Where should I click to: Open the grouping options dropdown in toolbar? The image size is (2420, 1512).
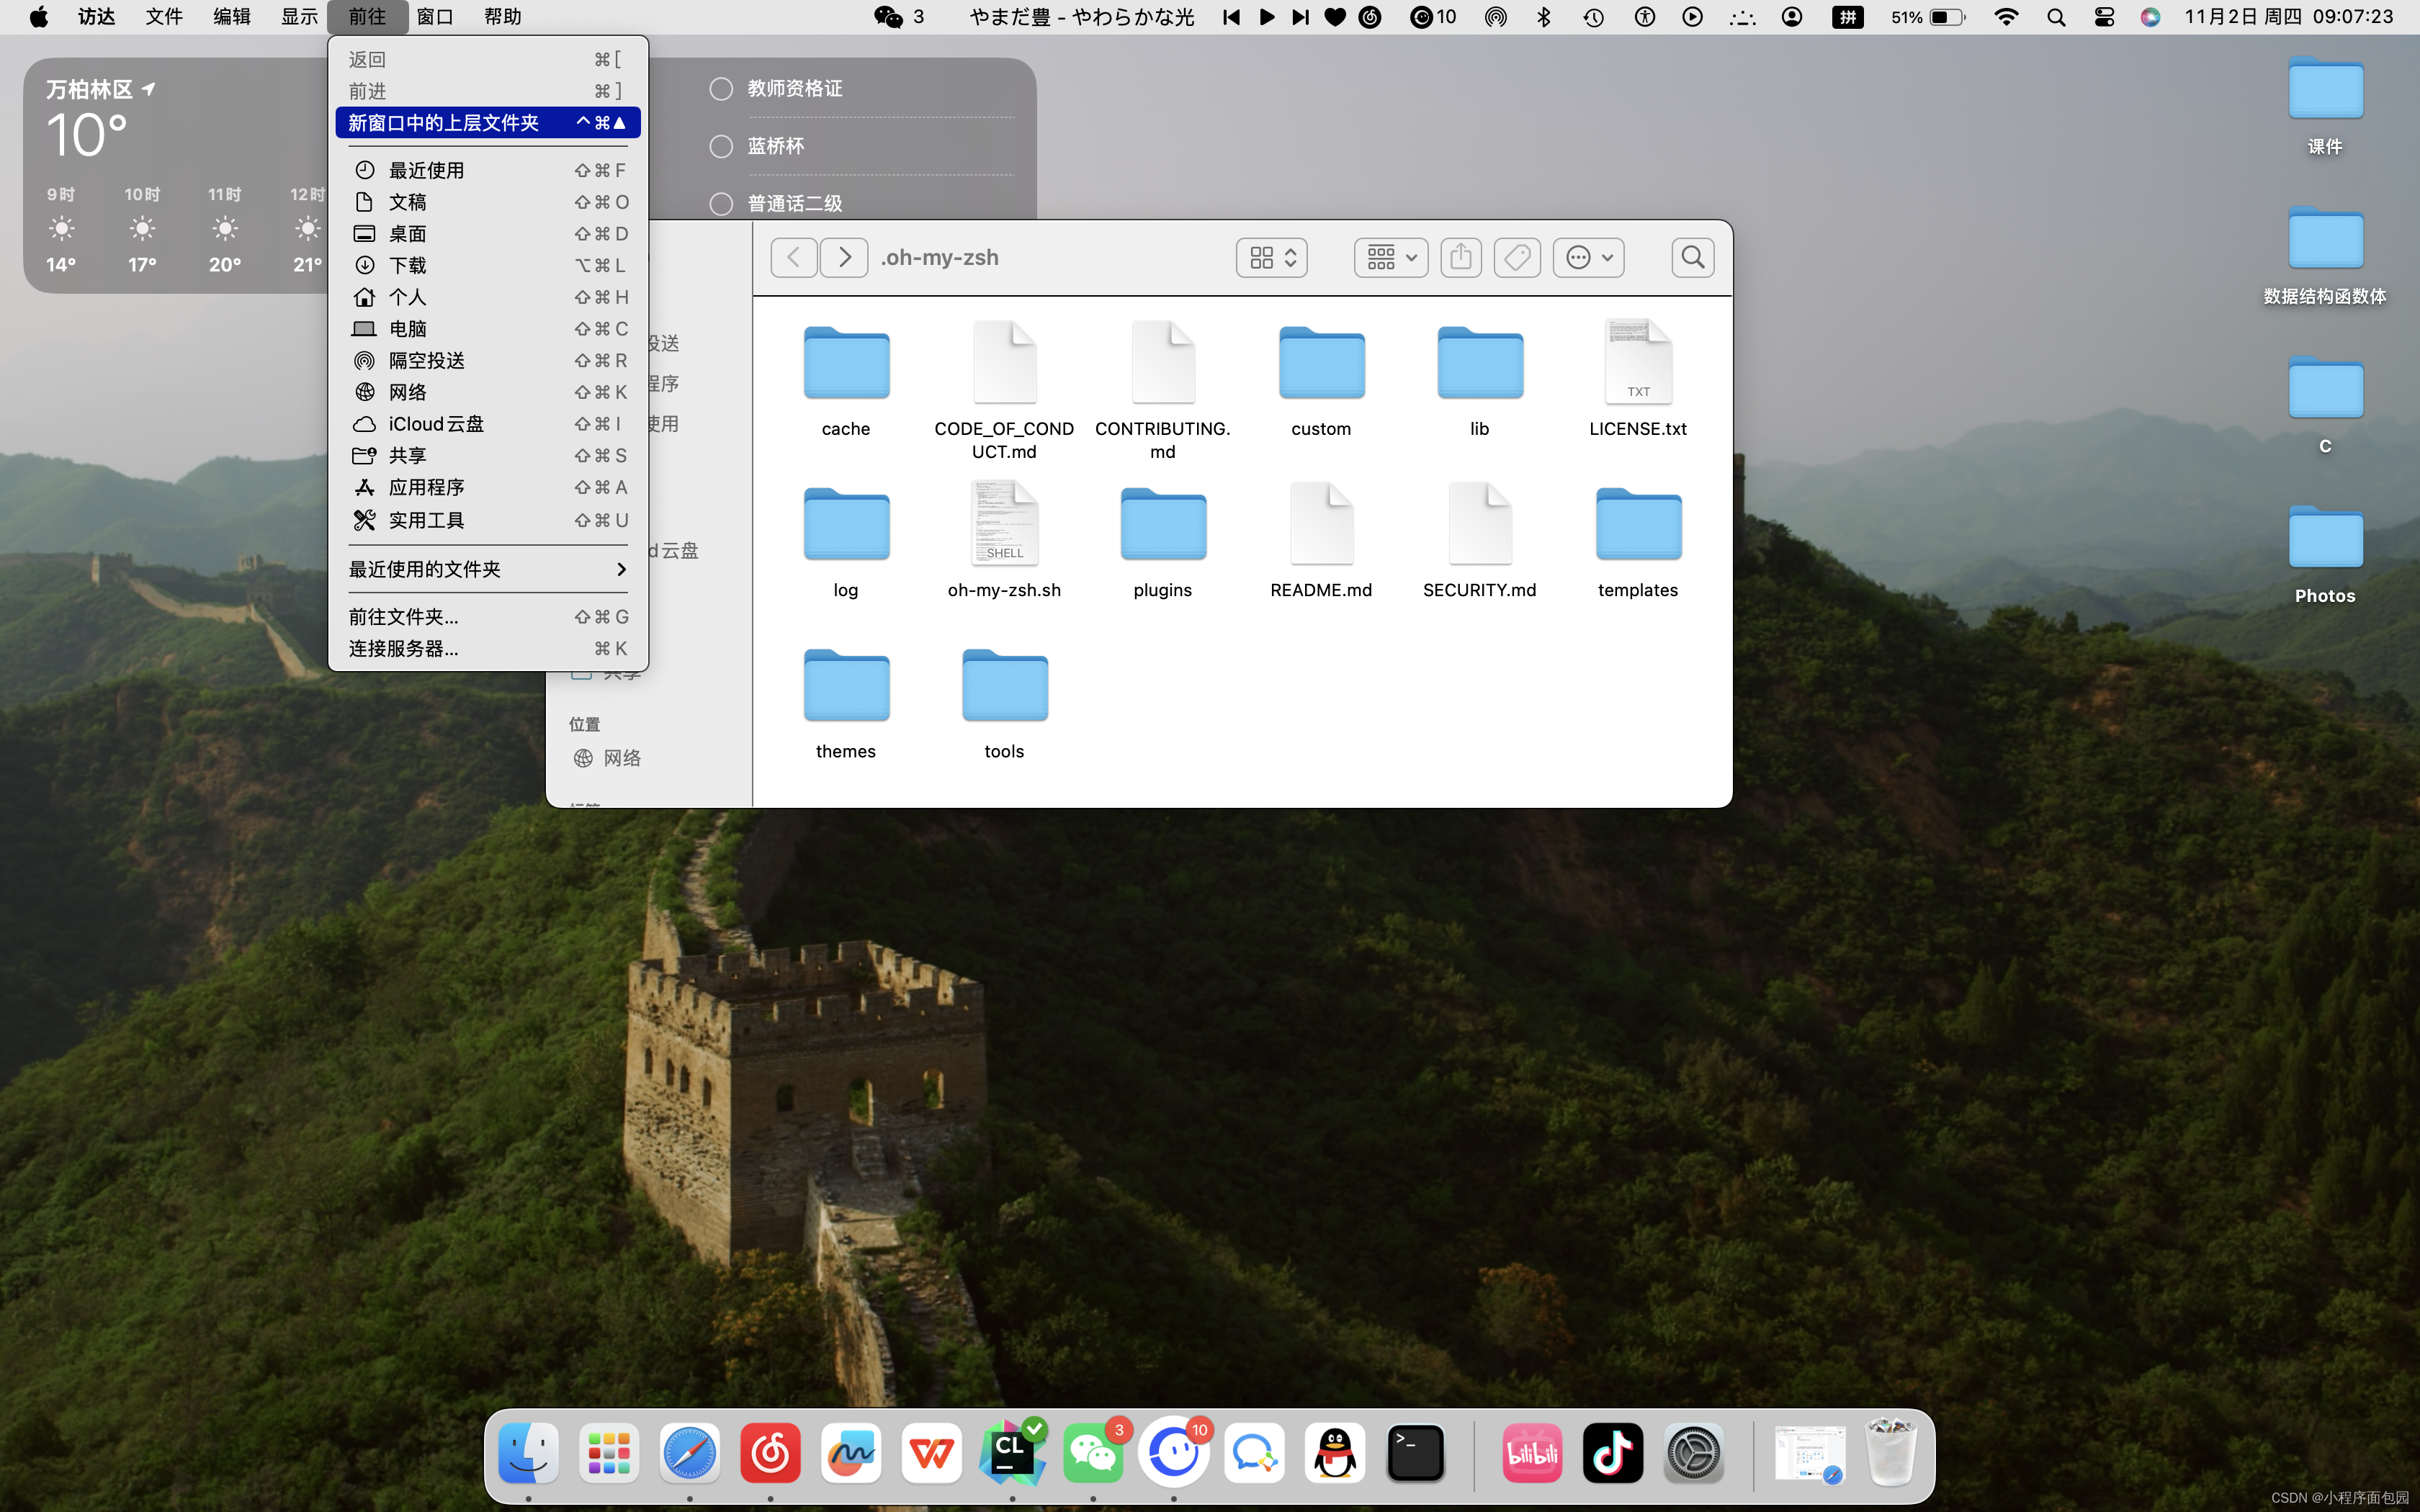point(1390,257)
